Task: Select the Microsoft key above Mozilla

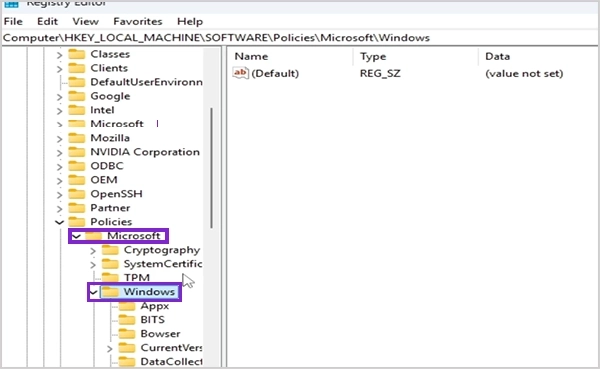Action: [117, 124]
